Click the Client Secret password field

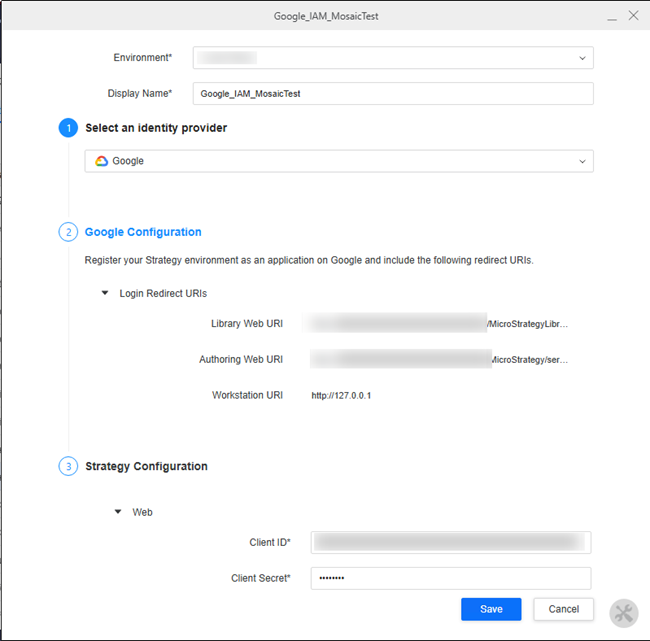pyautogui.click(x=450, y=578)
